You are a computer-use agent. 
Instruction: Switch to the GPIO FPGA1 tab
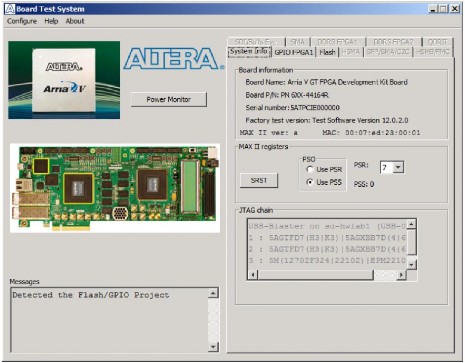294,52
